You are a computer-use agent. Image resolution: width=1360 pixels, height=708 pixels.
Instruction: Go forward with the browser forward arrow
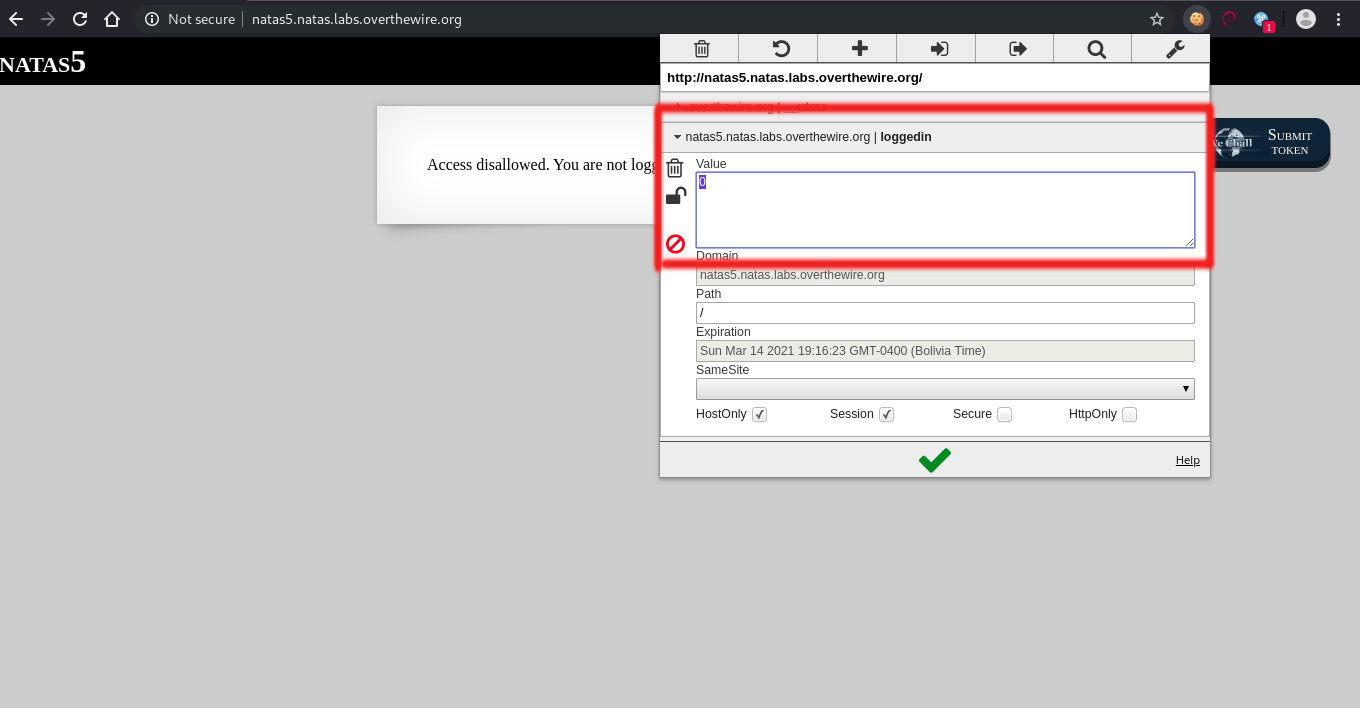point(48,19)
